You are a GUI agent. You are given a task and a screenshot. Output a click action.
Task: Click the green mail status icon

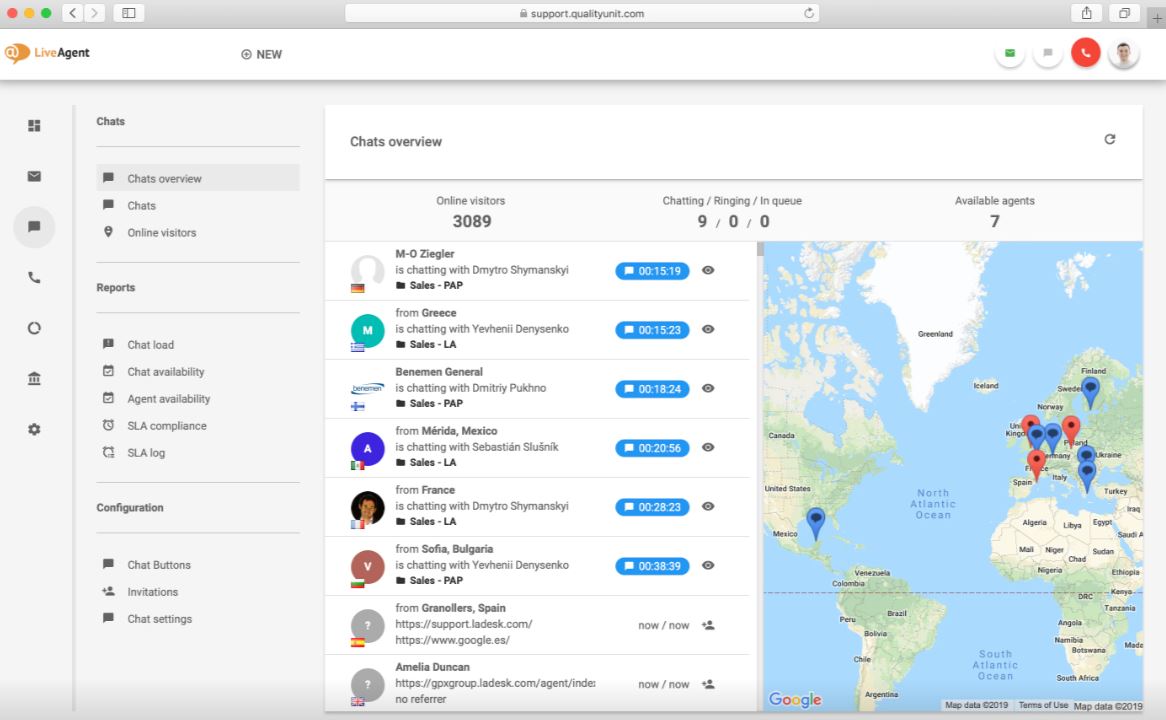(x=1010, y=53)
